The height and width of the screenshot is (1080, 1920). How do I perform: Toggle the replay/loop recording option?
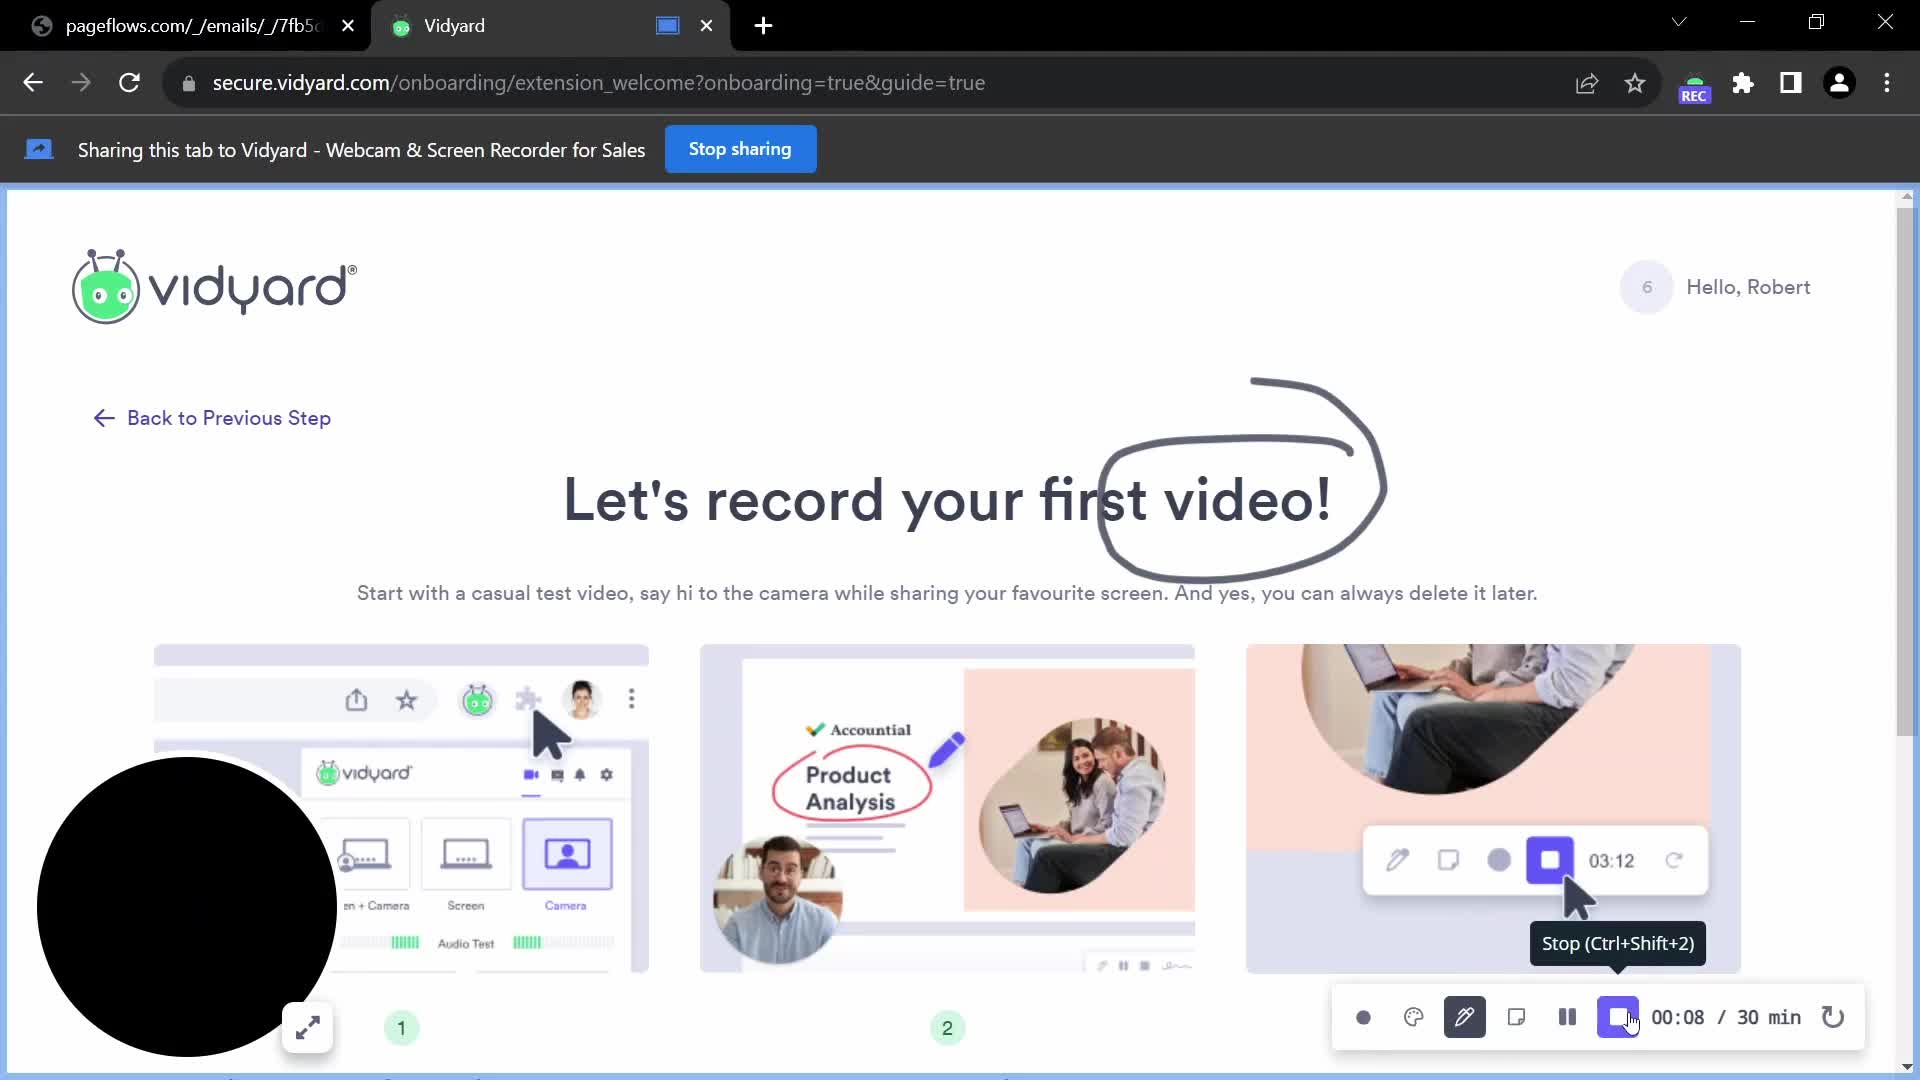(1834, 1015)
